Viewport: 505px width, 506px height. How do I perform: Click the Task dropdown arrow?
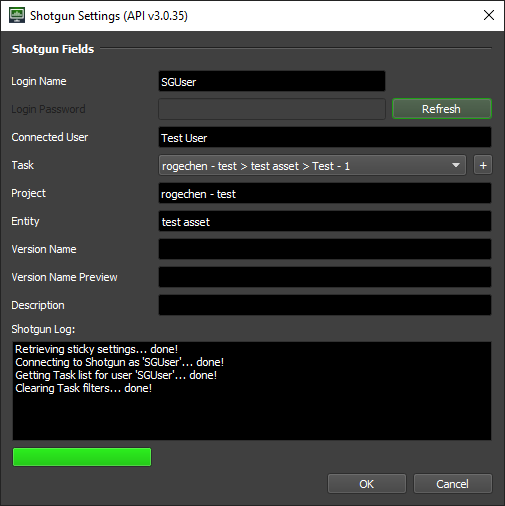pos(456,165)
